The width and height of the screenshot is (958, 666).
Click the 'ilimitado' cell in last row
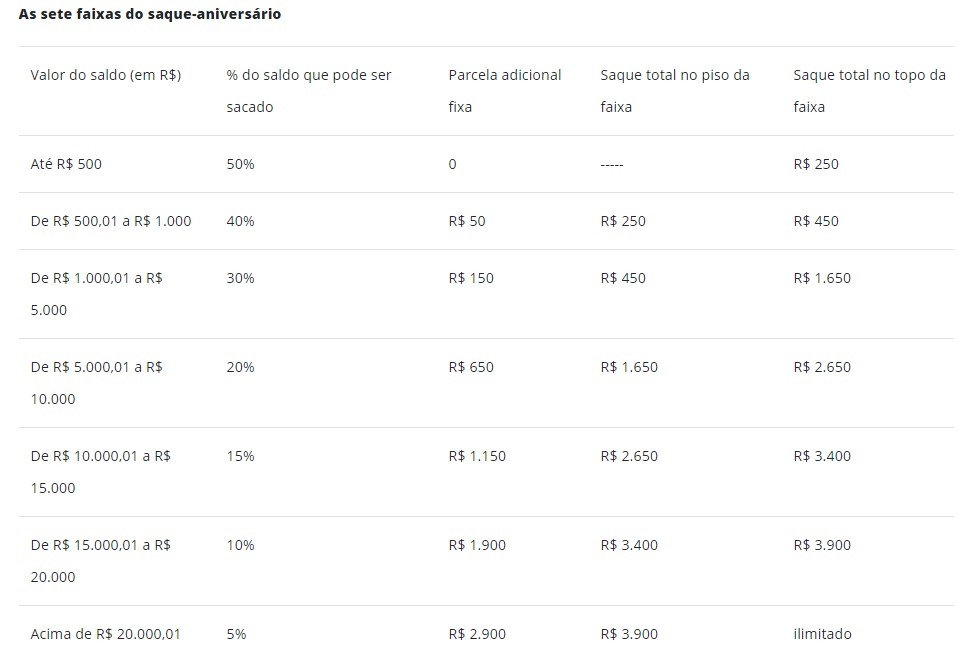coord(822,634)
